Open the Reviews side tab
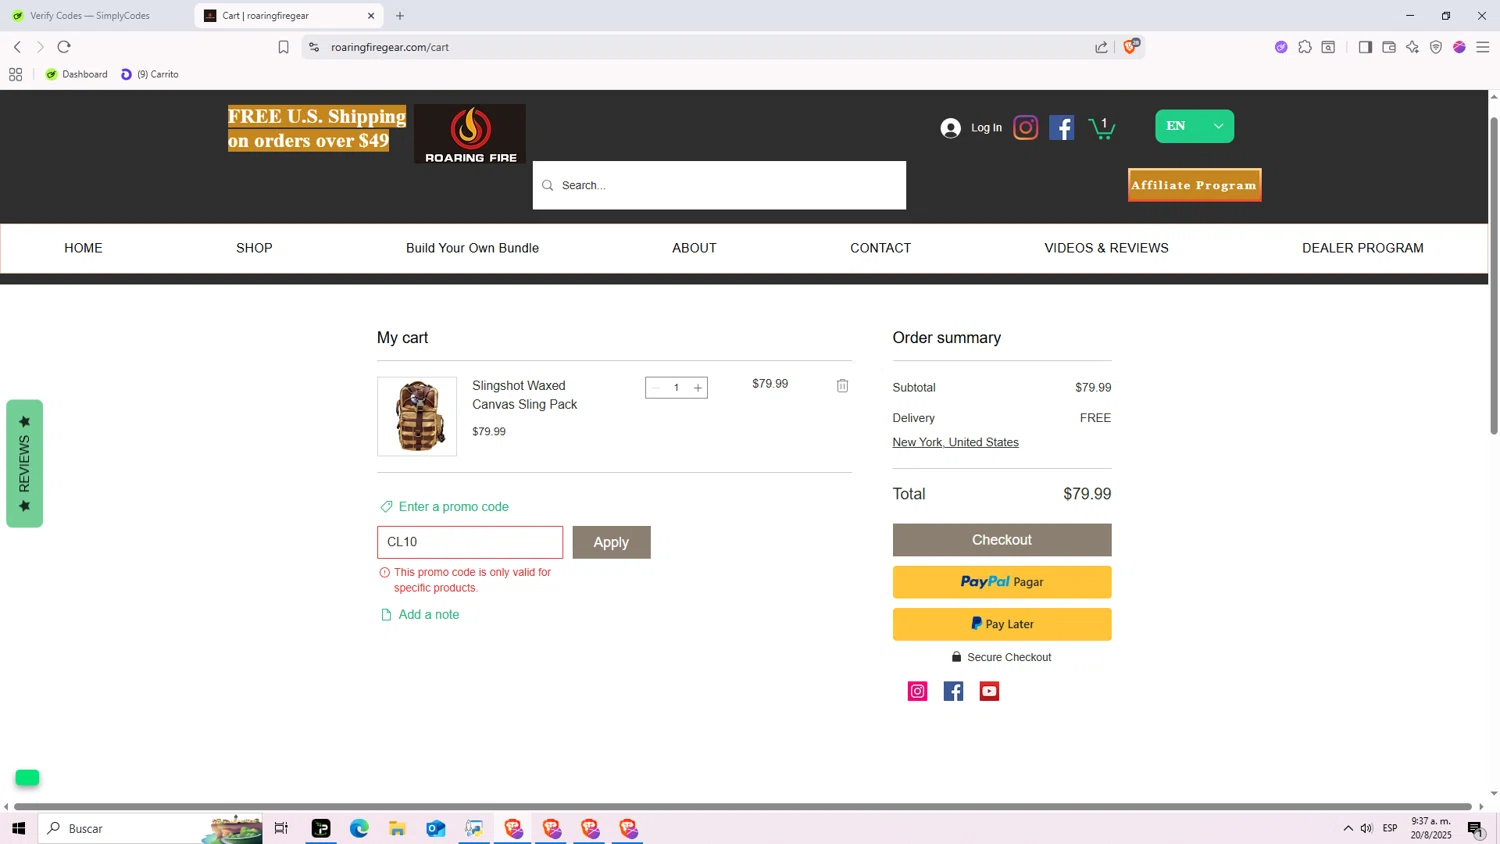Screen dimensions: 1500x844 [24, 463]
